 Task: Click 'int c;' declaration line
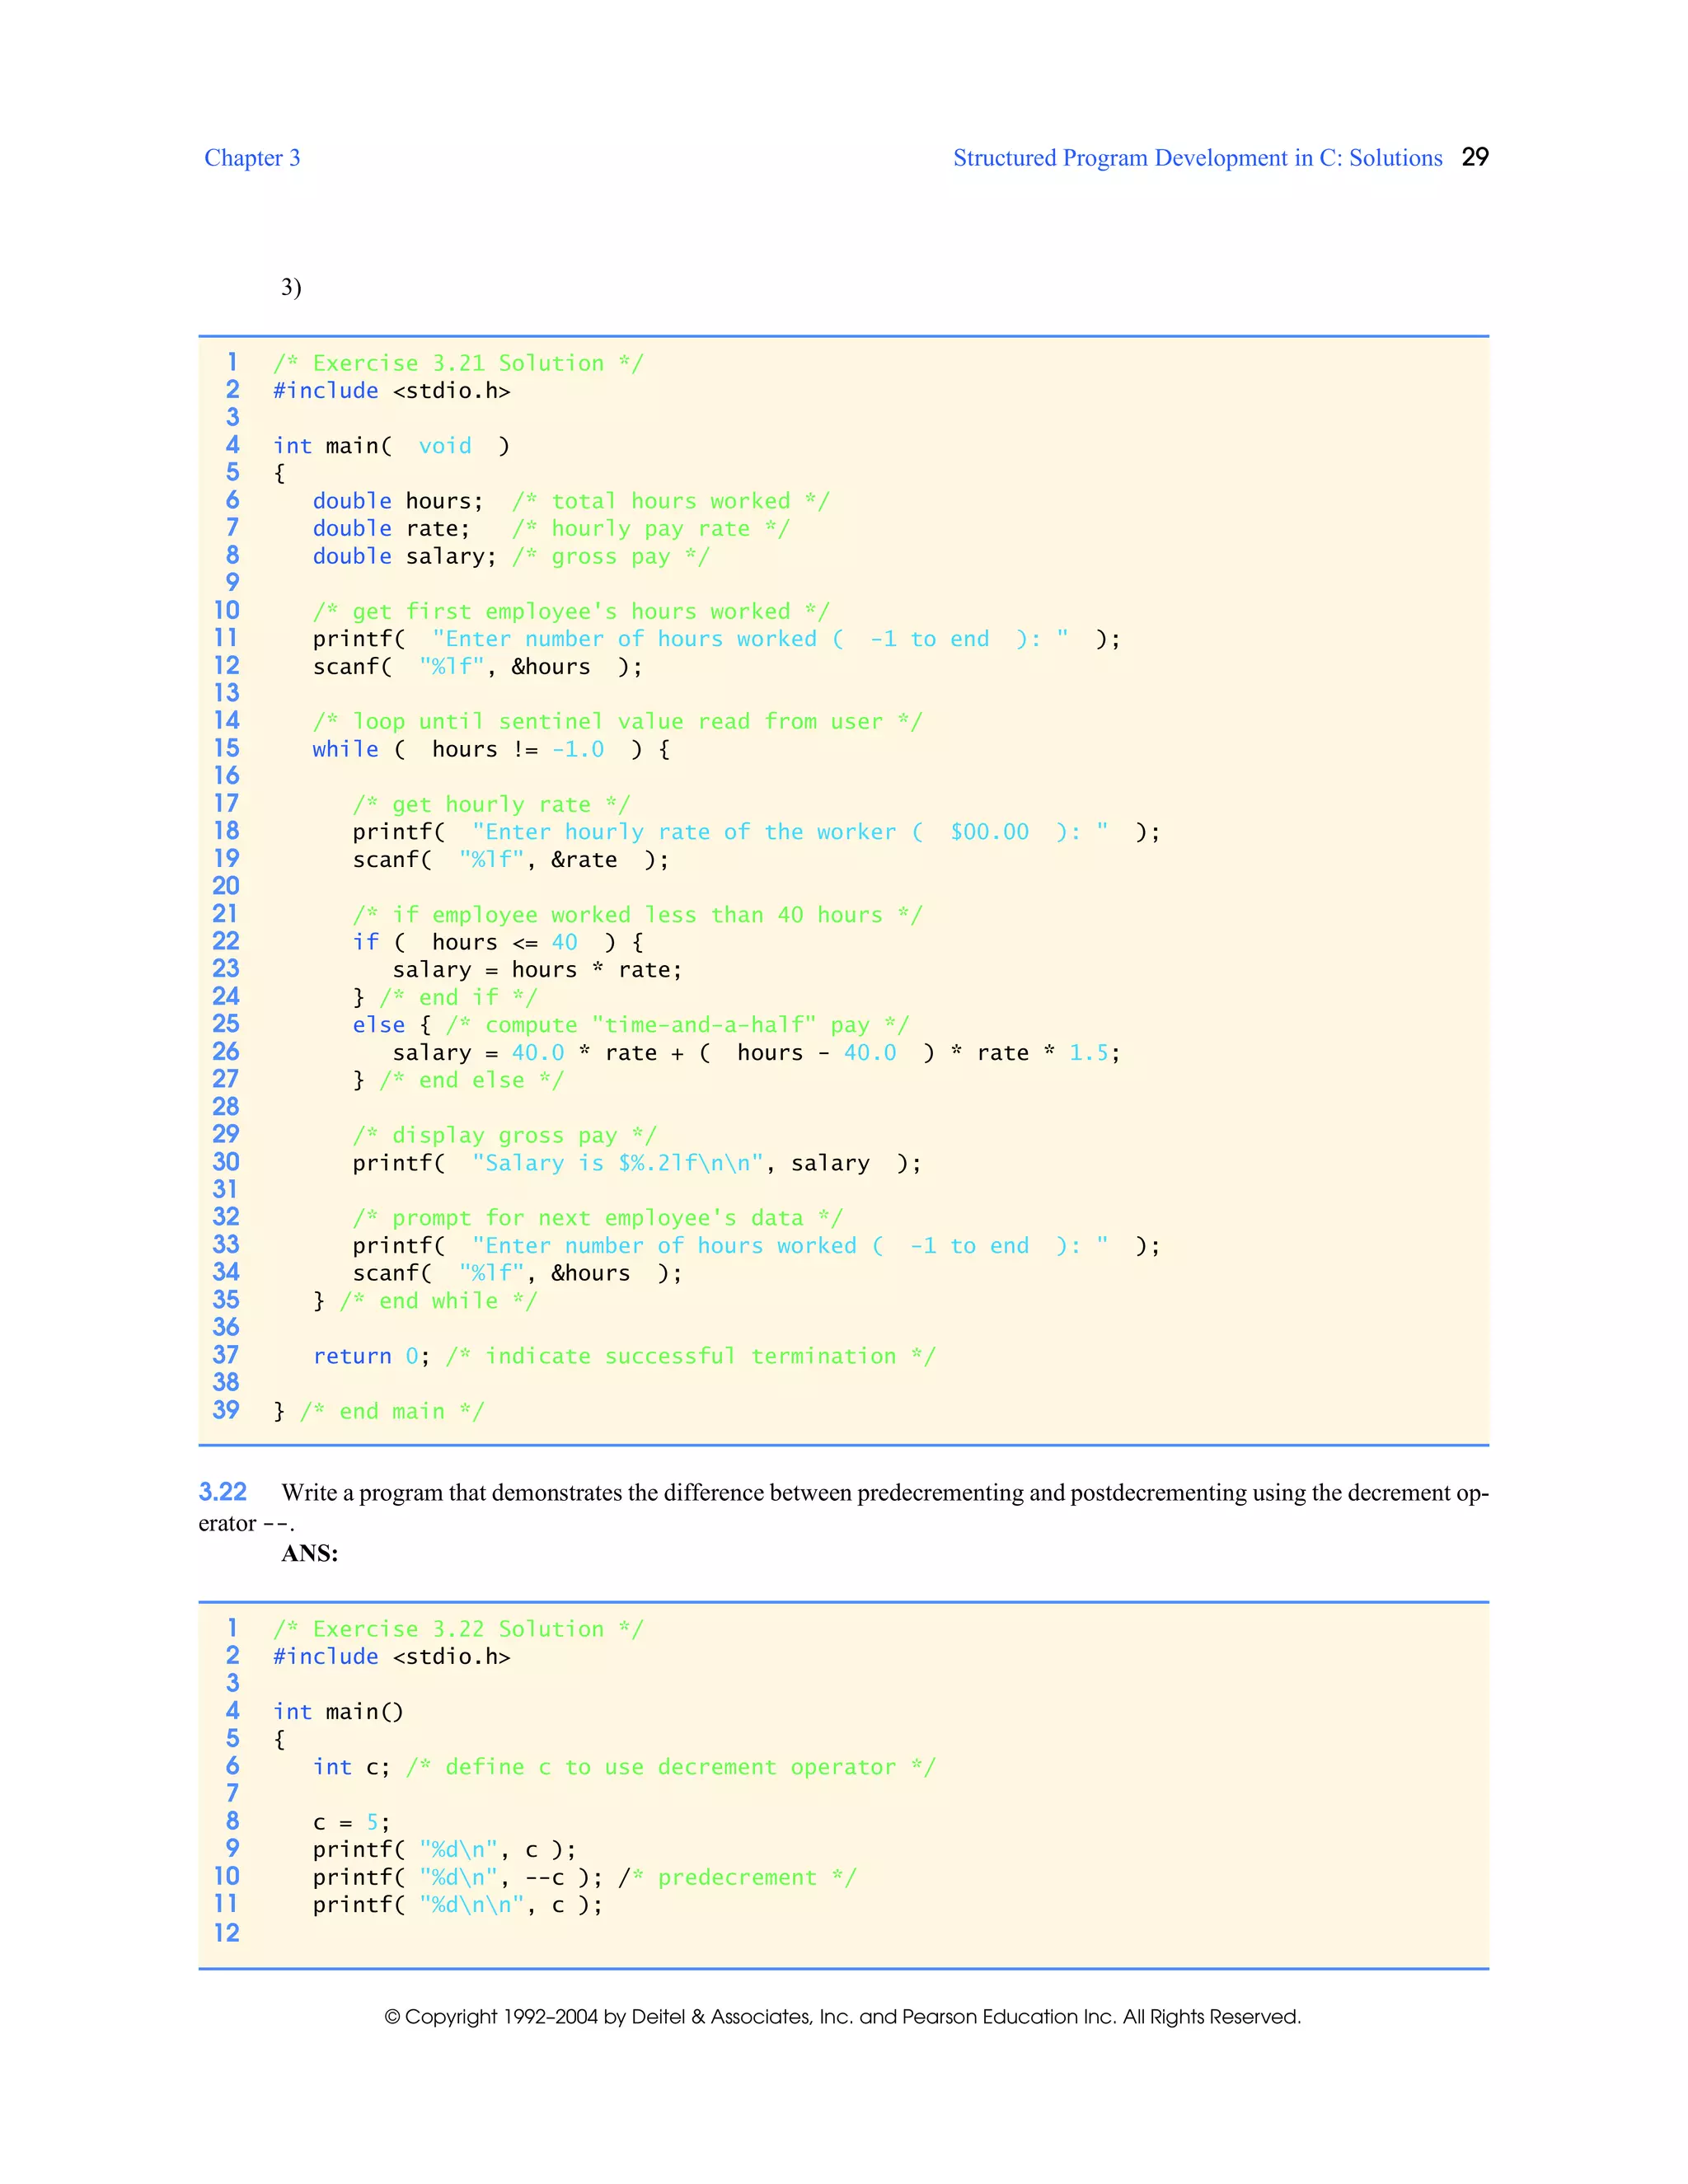(624, 1767)
